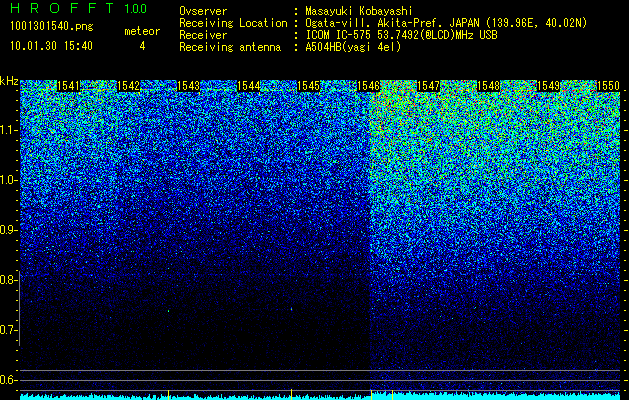The width and height of the screenshot is (629, 400).
Task: Click the 1543 time marker
Action: (189, 86)
